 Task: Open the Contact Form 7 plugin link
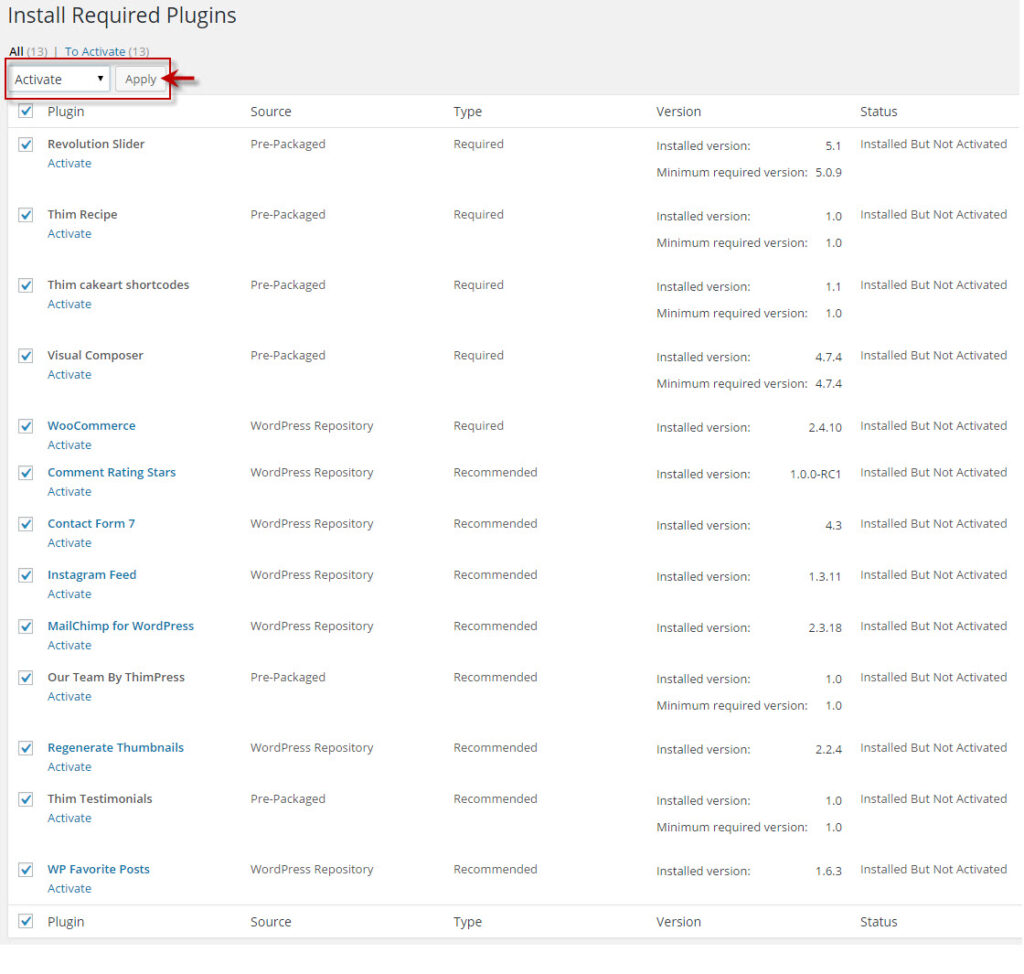91,524
